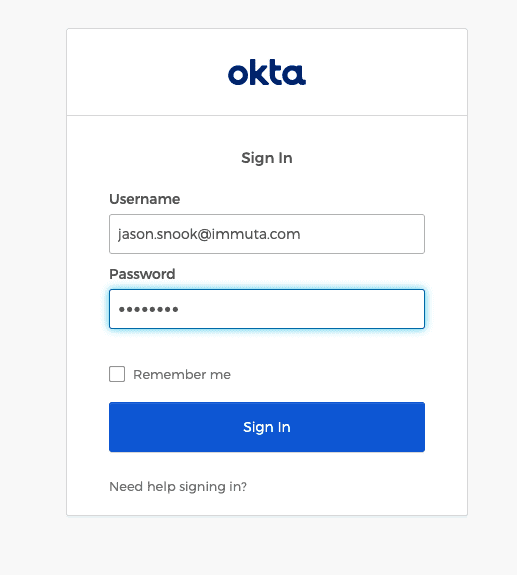Click the Sign In heading text
This screenshot has width=517, height=575.
point(267,158)
